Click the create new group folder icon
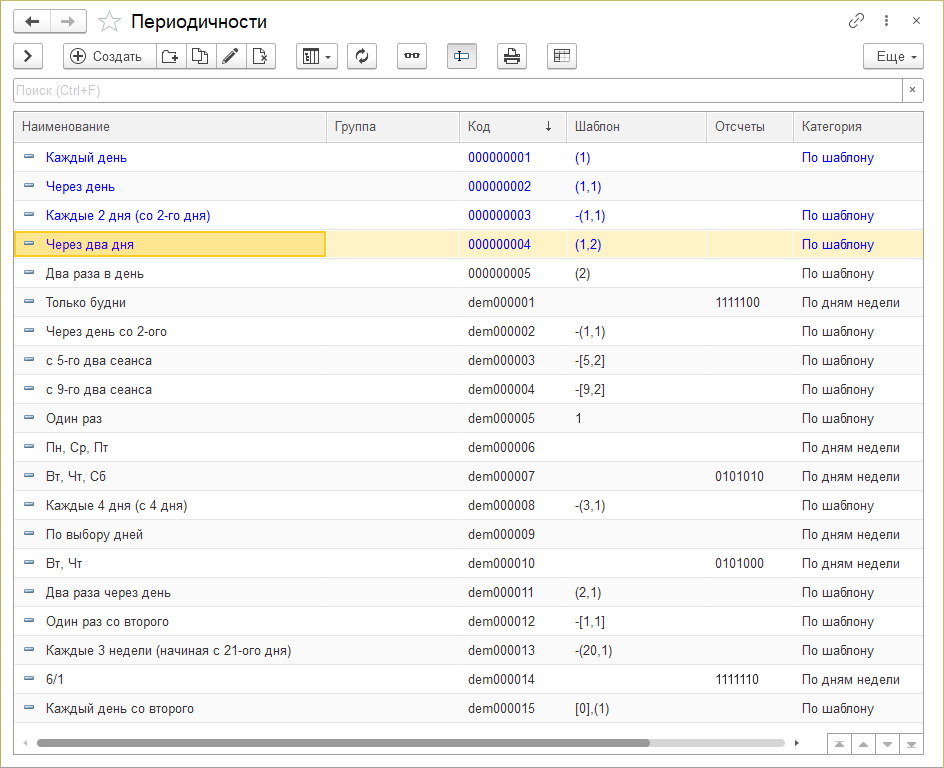The image size is (944, 768). coord(171,56)
